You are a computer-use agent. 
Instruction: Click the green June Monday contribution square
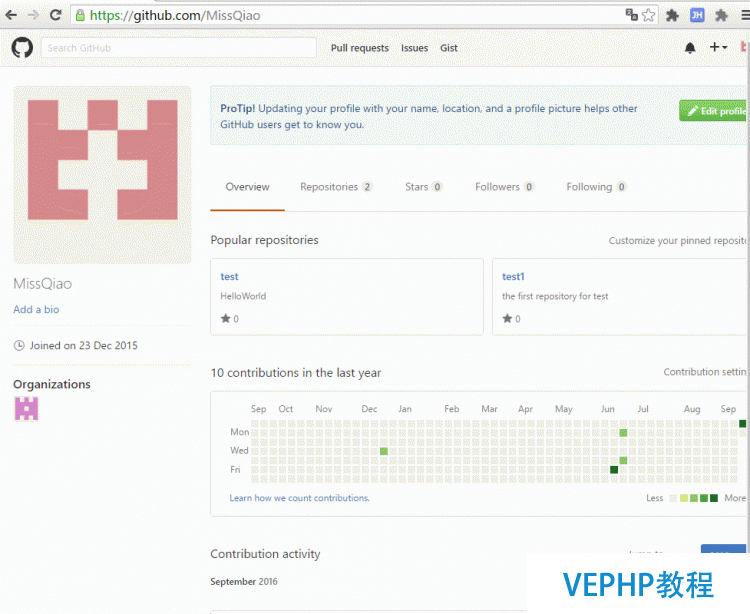click(623, 433)
